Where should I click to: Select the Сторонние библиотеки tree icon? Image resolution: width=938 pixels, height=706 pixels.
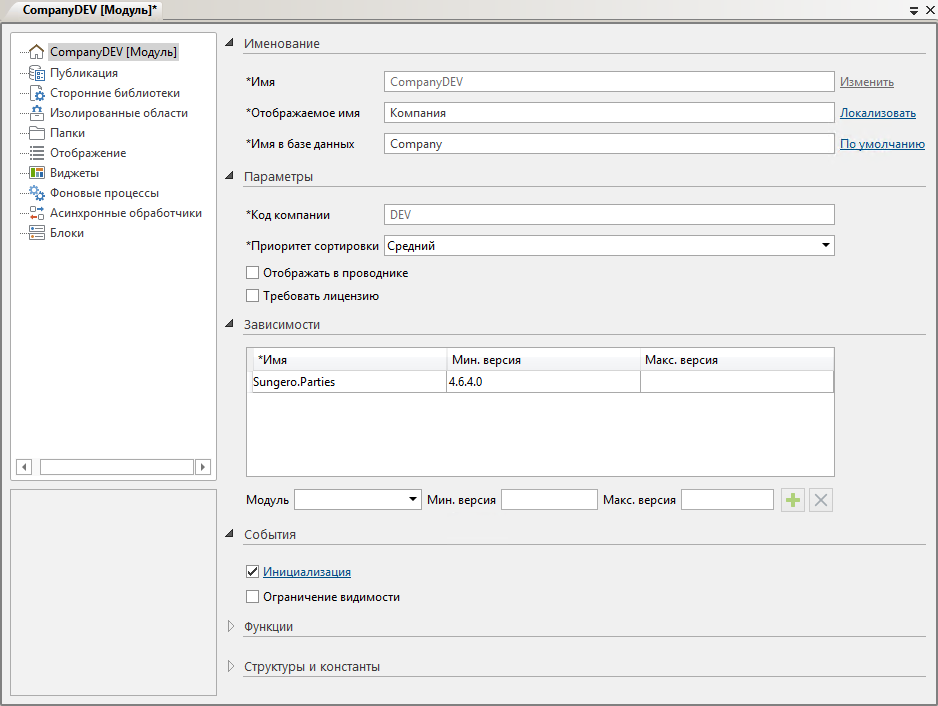(37, 93)
